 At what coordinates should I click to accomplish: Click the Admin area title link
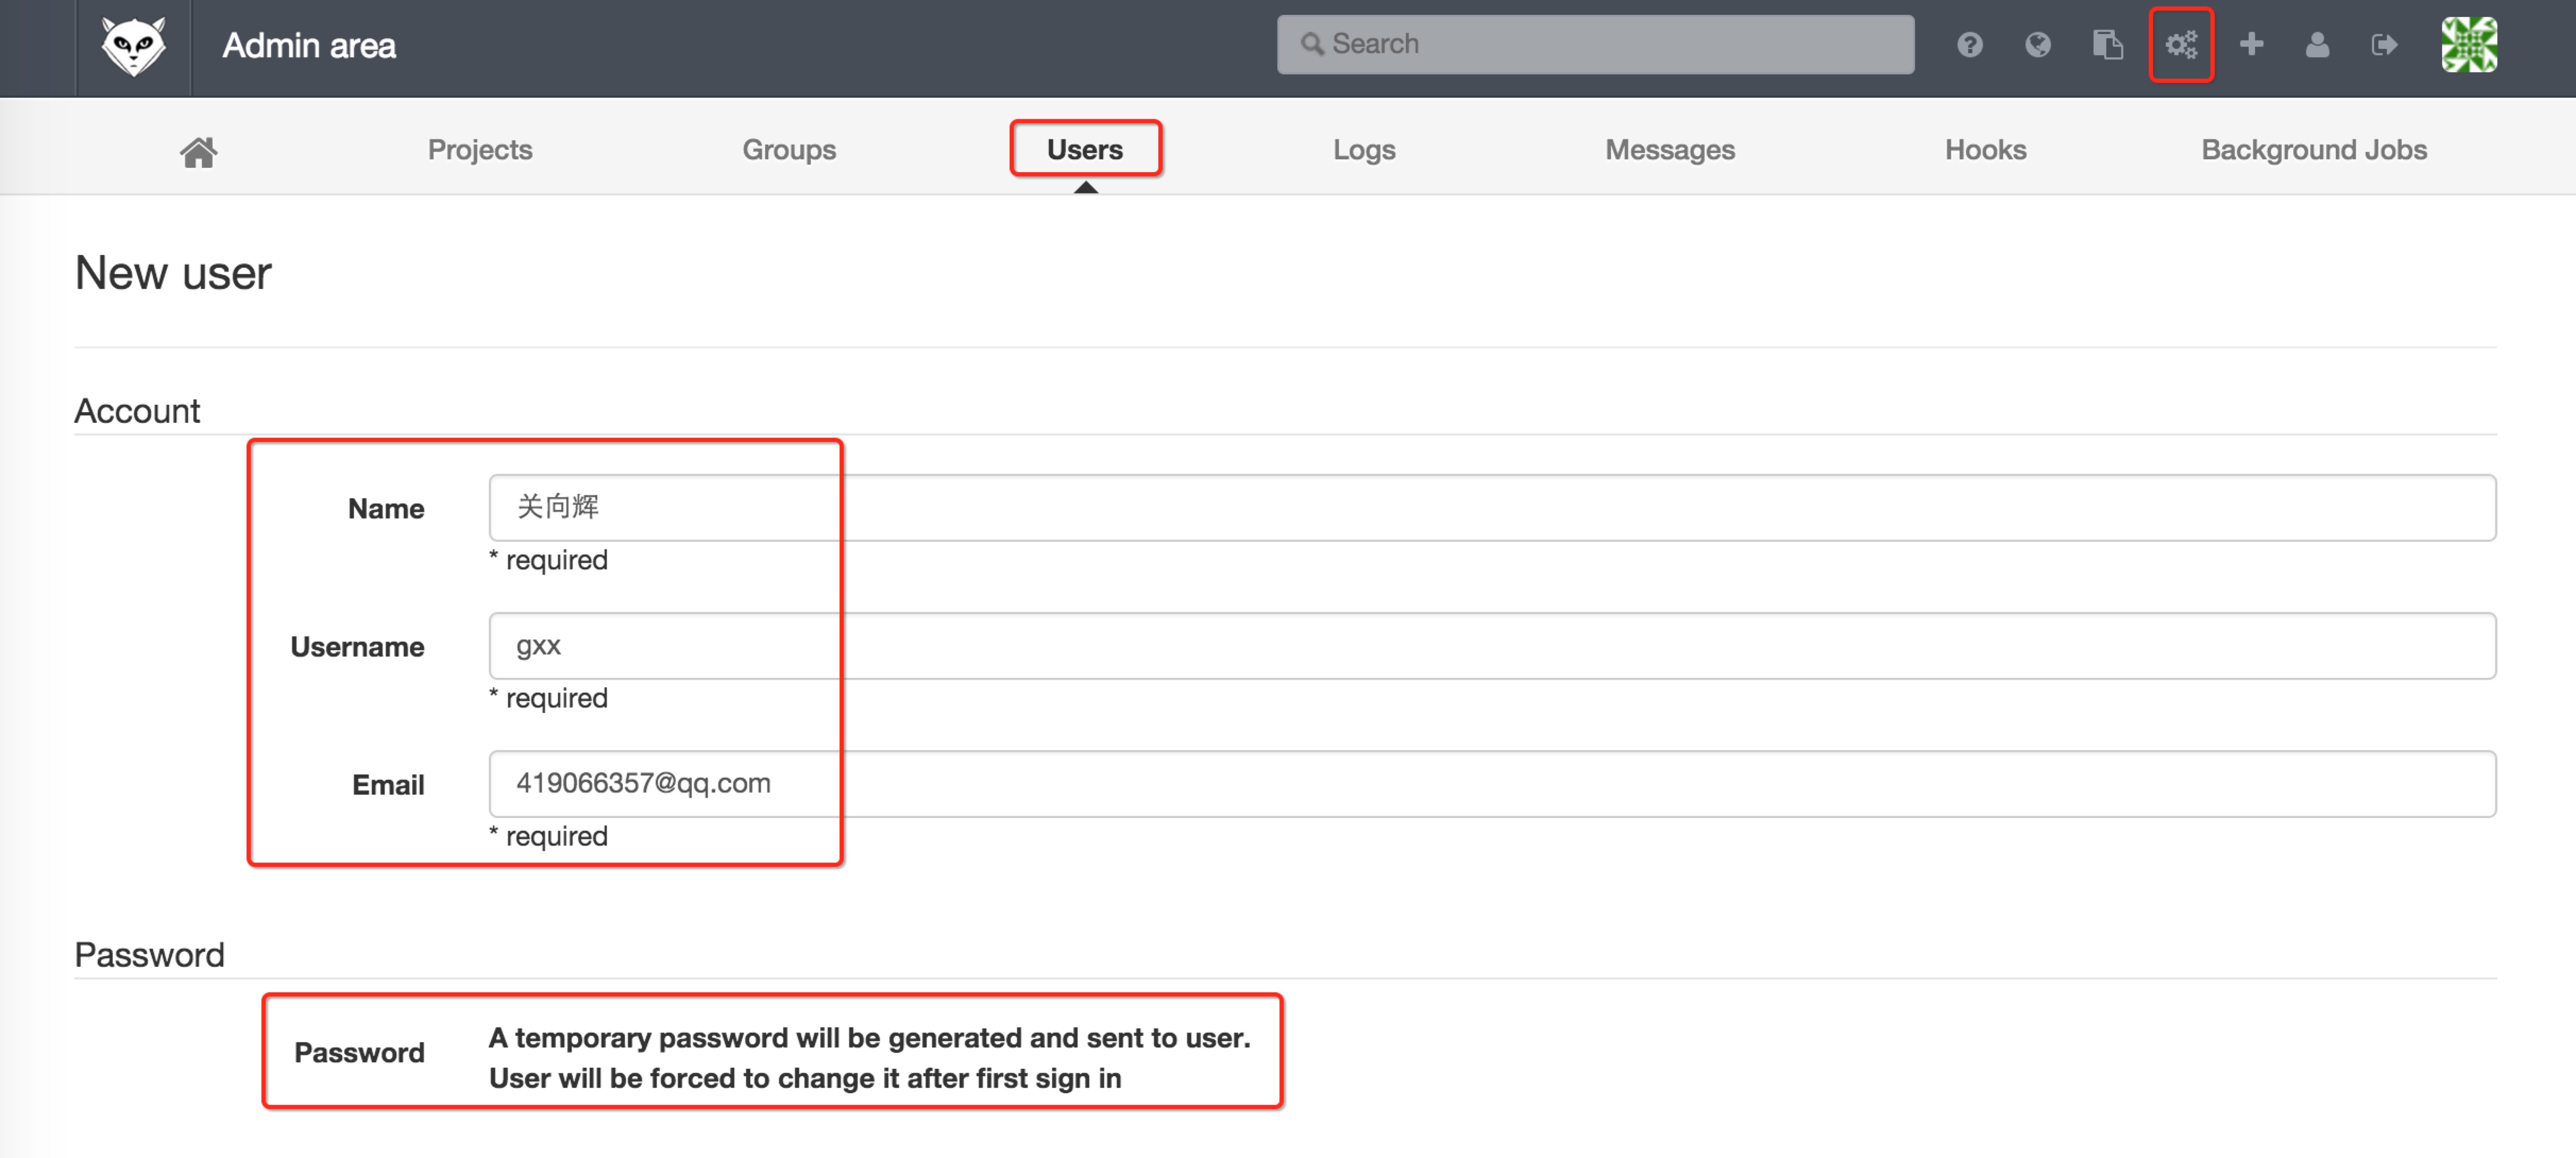[x=309, y=46]
